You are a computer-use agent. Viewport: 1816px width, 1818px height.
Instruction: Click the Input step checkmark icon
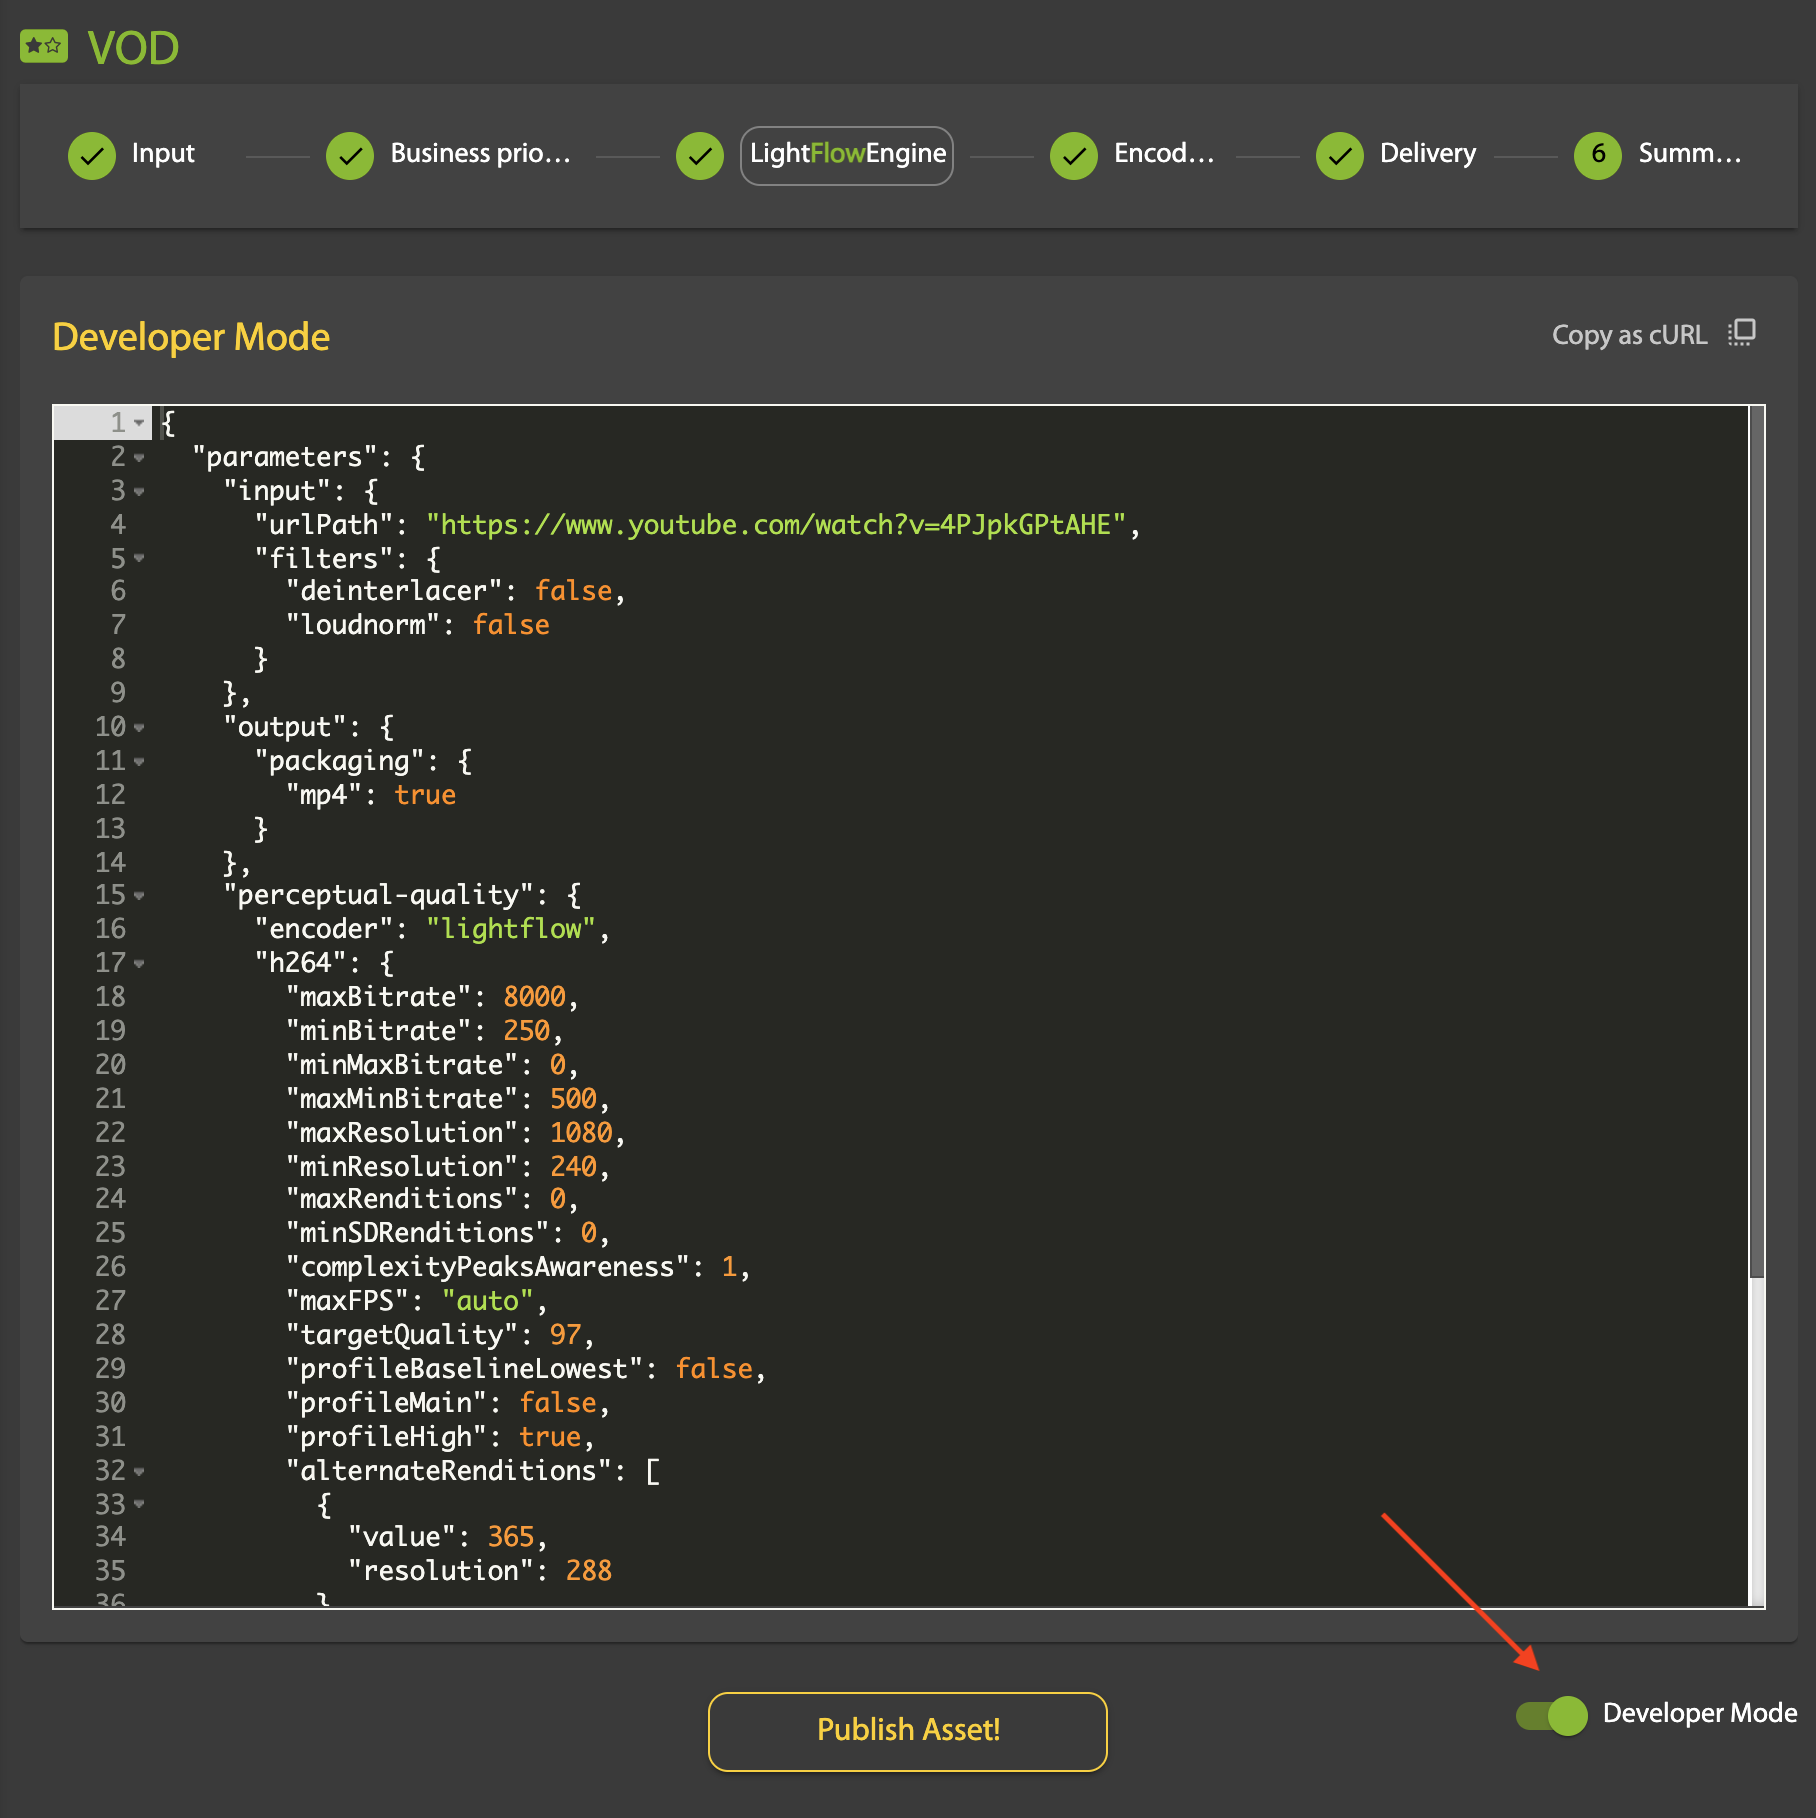click(92, 155)
